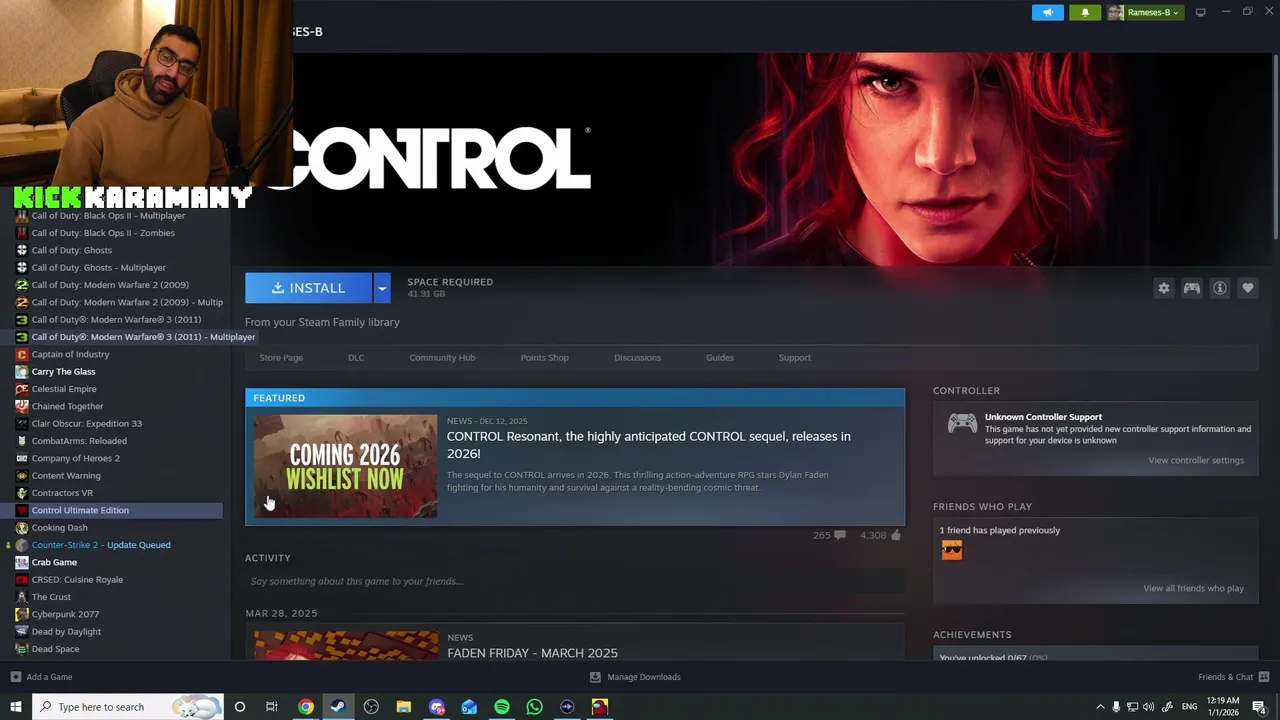This screenshot has height=720, width=1280.
Task: Select Counter-Strike 2 Update Queued entry
Action: [100, 545]
